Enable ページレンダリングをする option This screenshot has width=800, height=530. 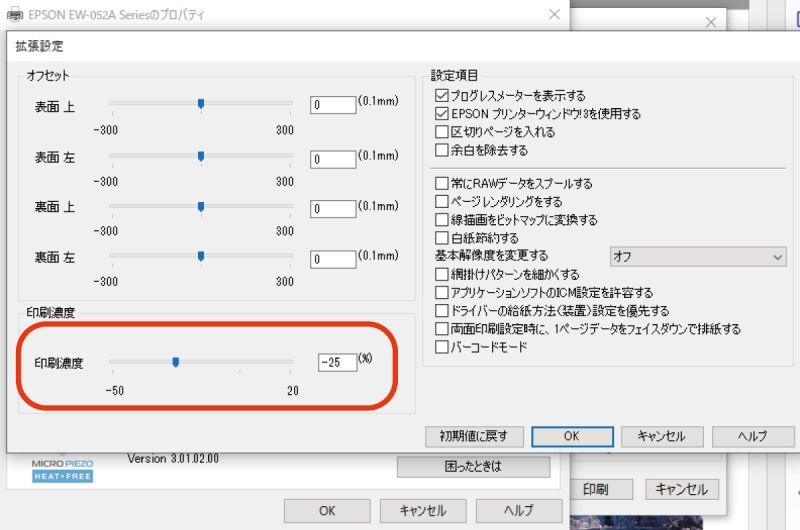442,201
